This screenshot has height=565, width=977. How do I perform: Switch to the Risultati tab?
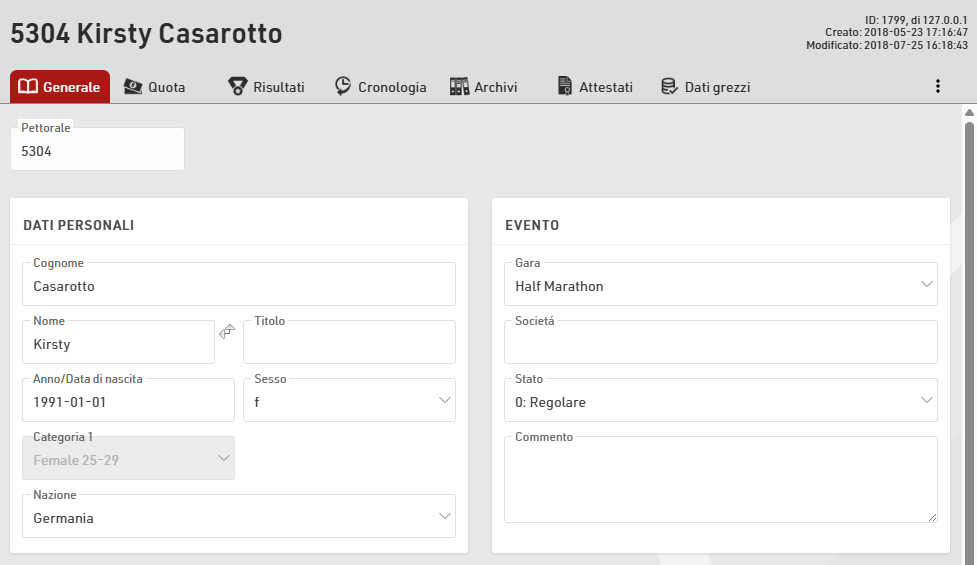(x=266, y=87)
